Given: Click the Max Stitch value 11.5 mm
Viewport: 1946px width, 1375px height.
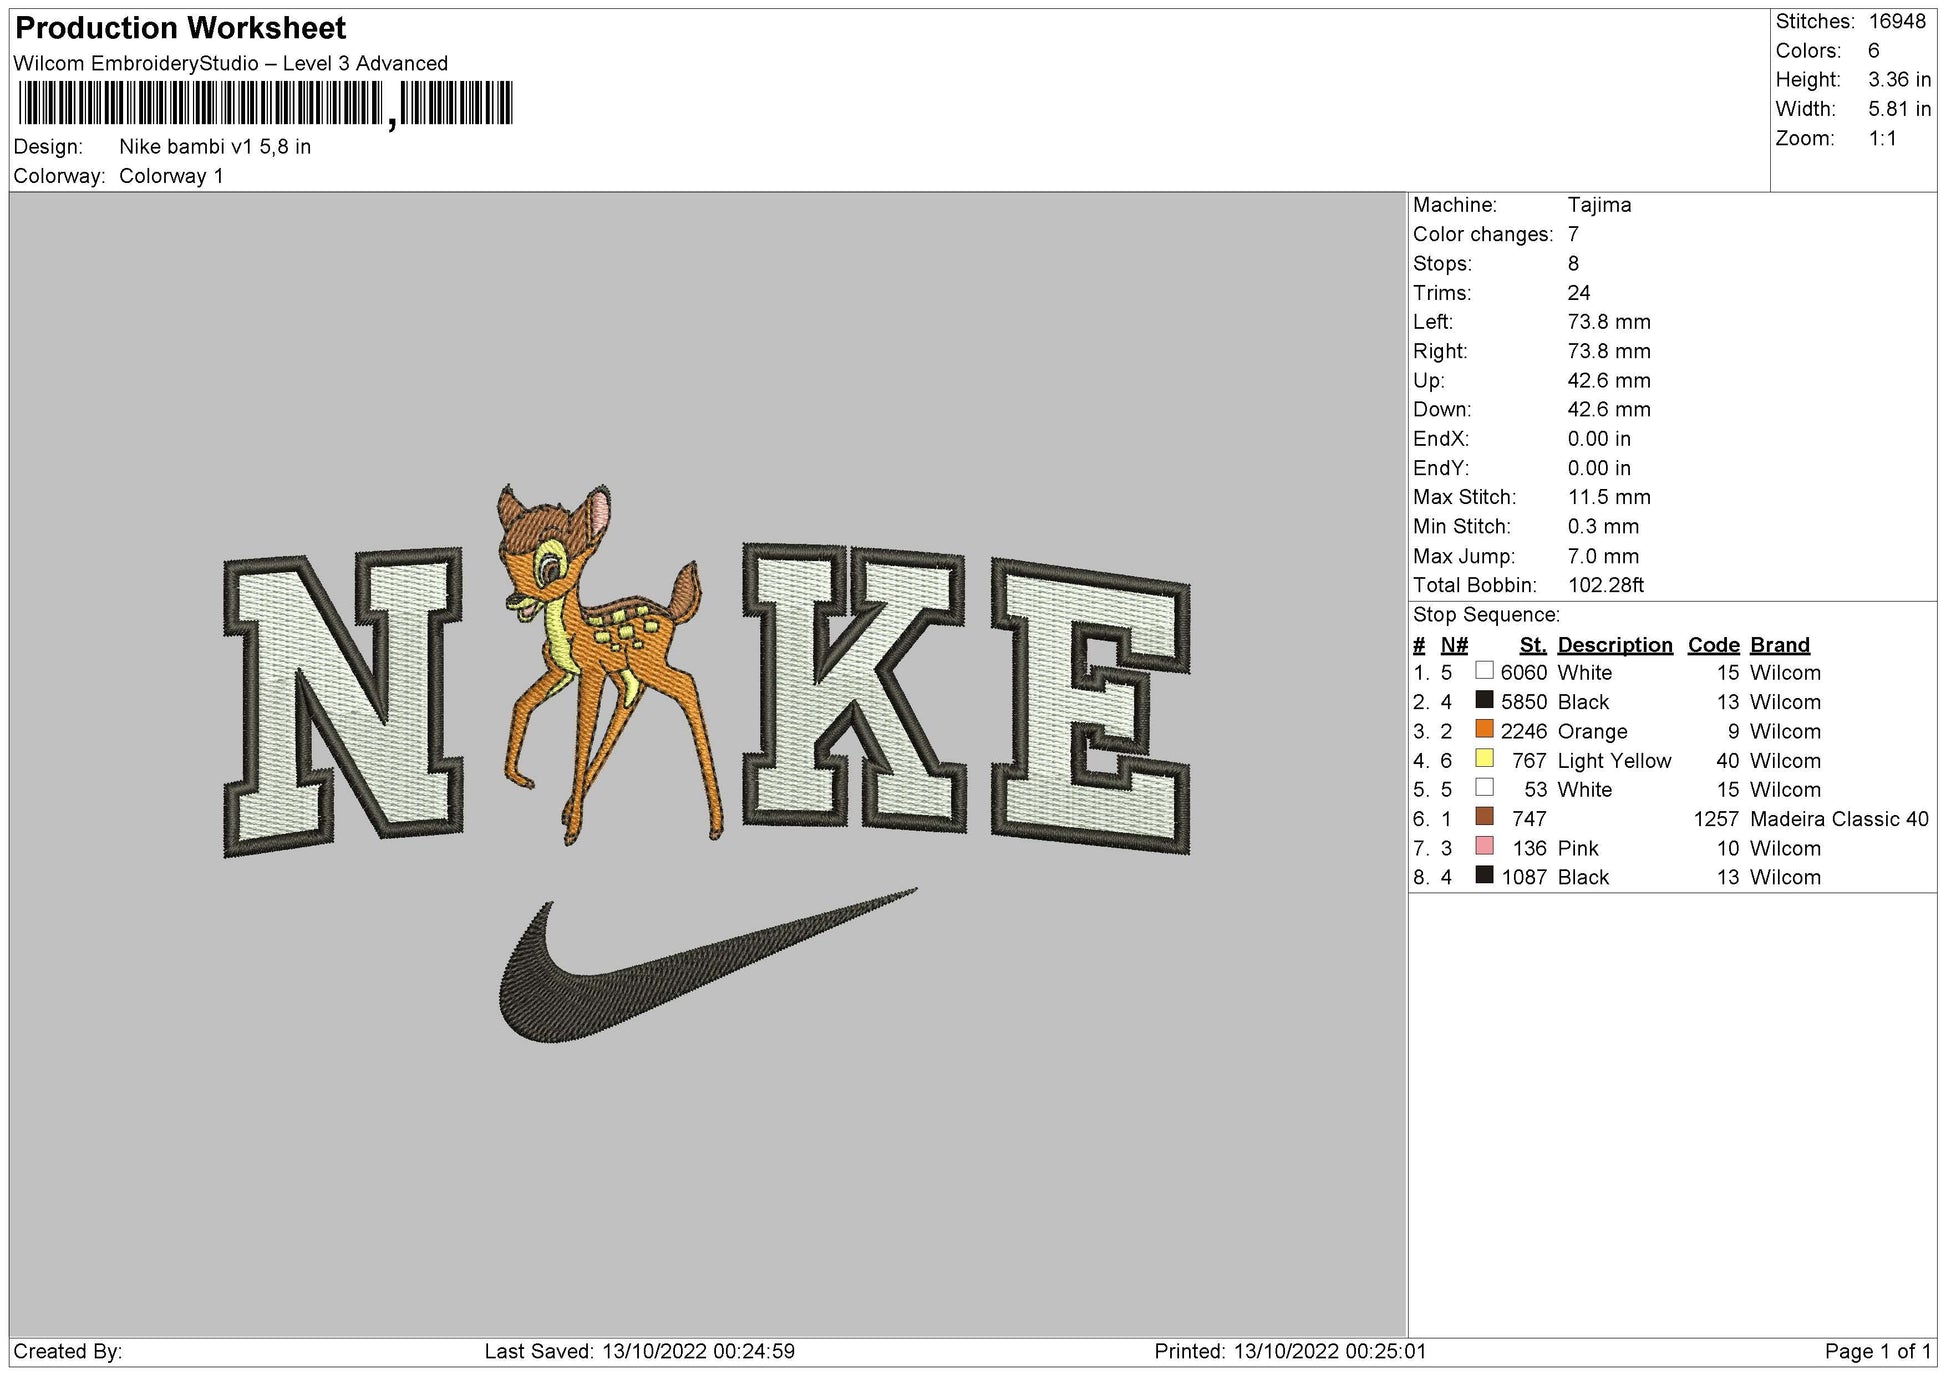Looking at the screenshot, I should pyautogui.click(x=1609, y=497).
